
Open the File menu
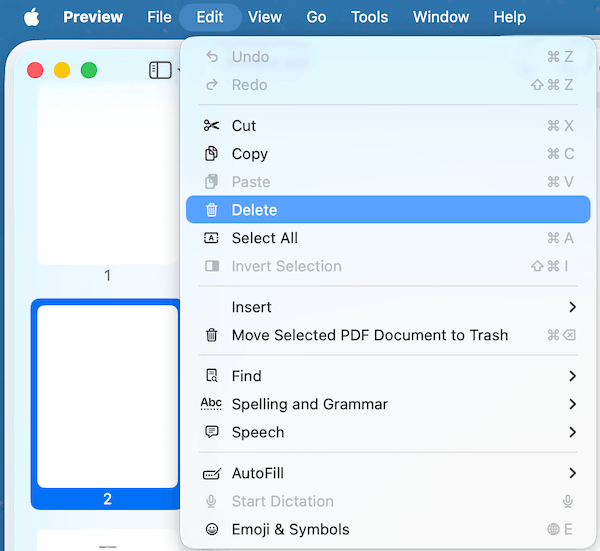[x=159, y=17]
